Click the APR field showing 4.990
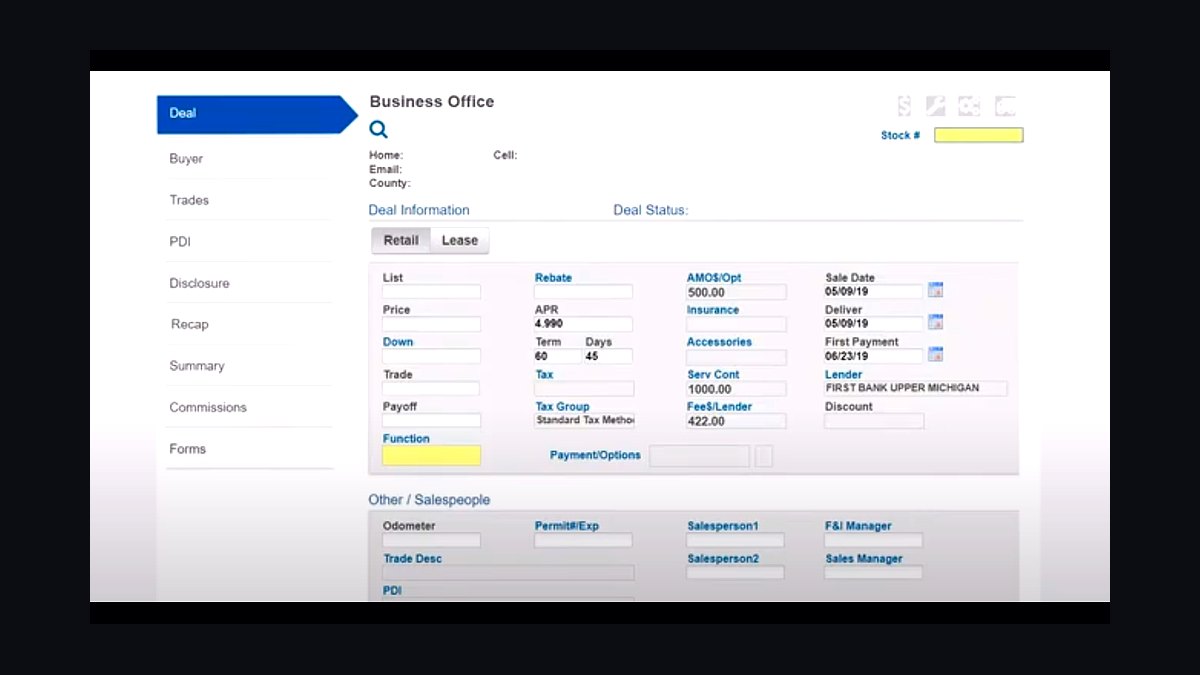 point(584,324)
